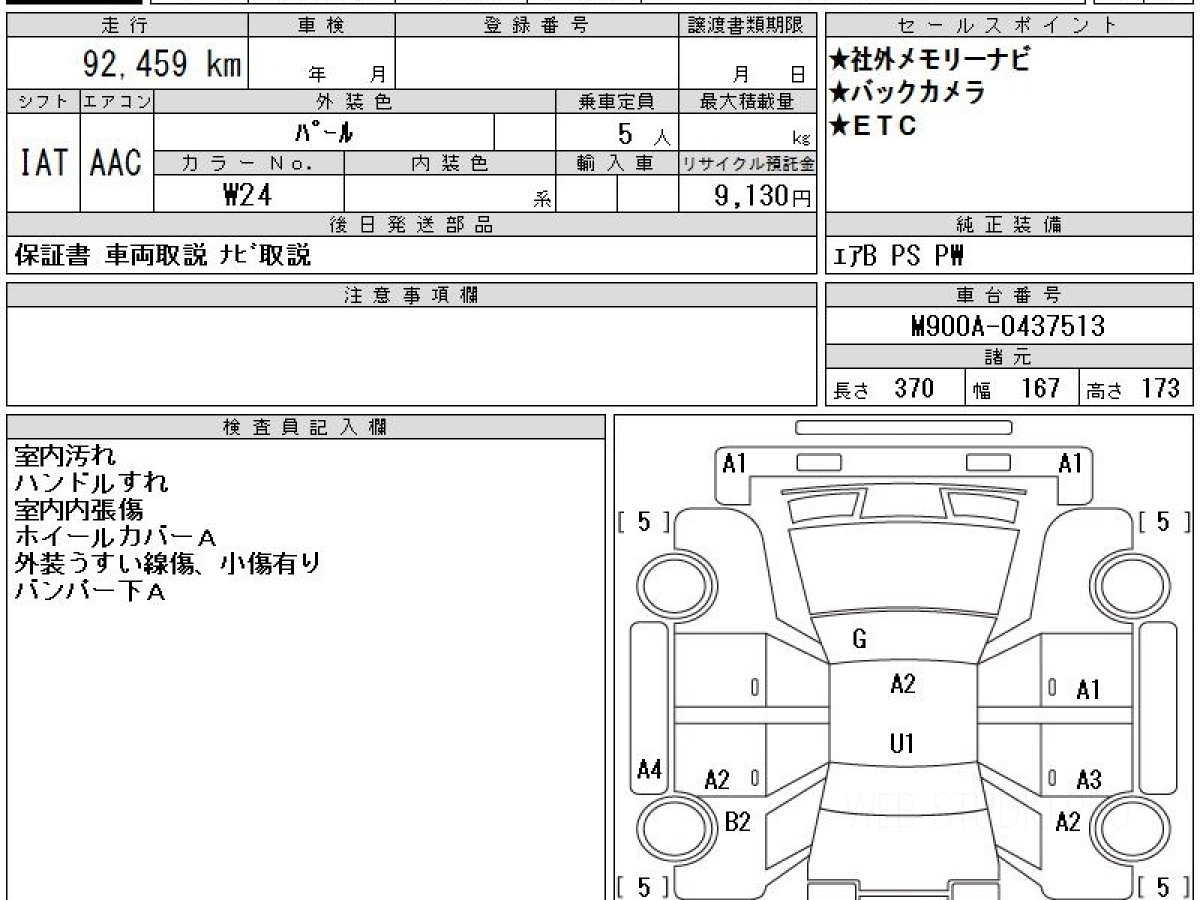Click the 外装色 header
This screenshot has width=1200, height=900.
(355, 101)
